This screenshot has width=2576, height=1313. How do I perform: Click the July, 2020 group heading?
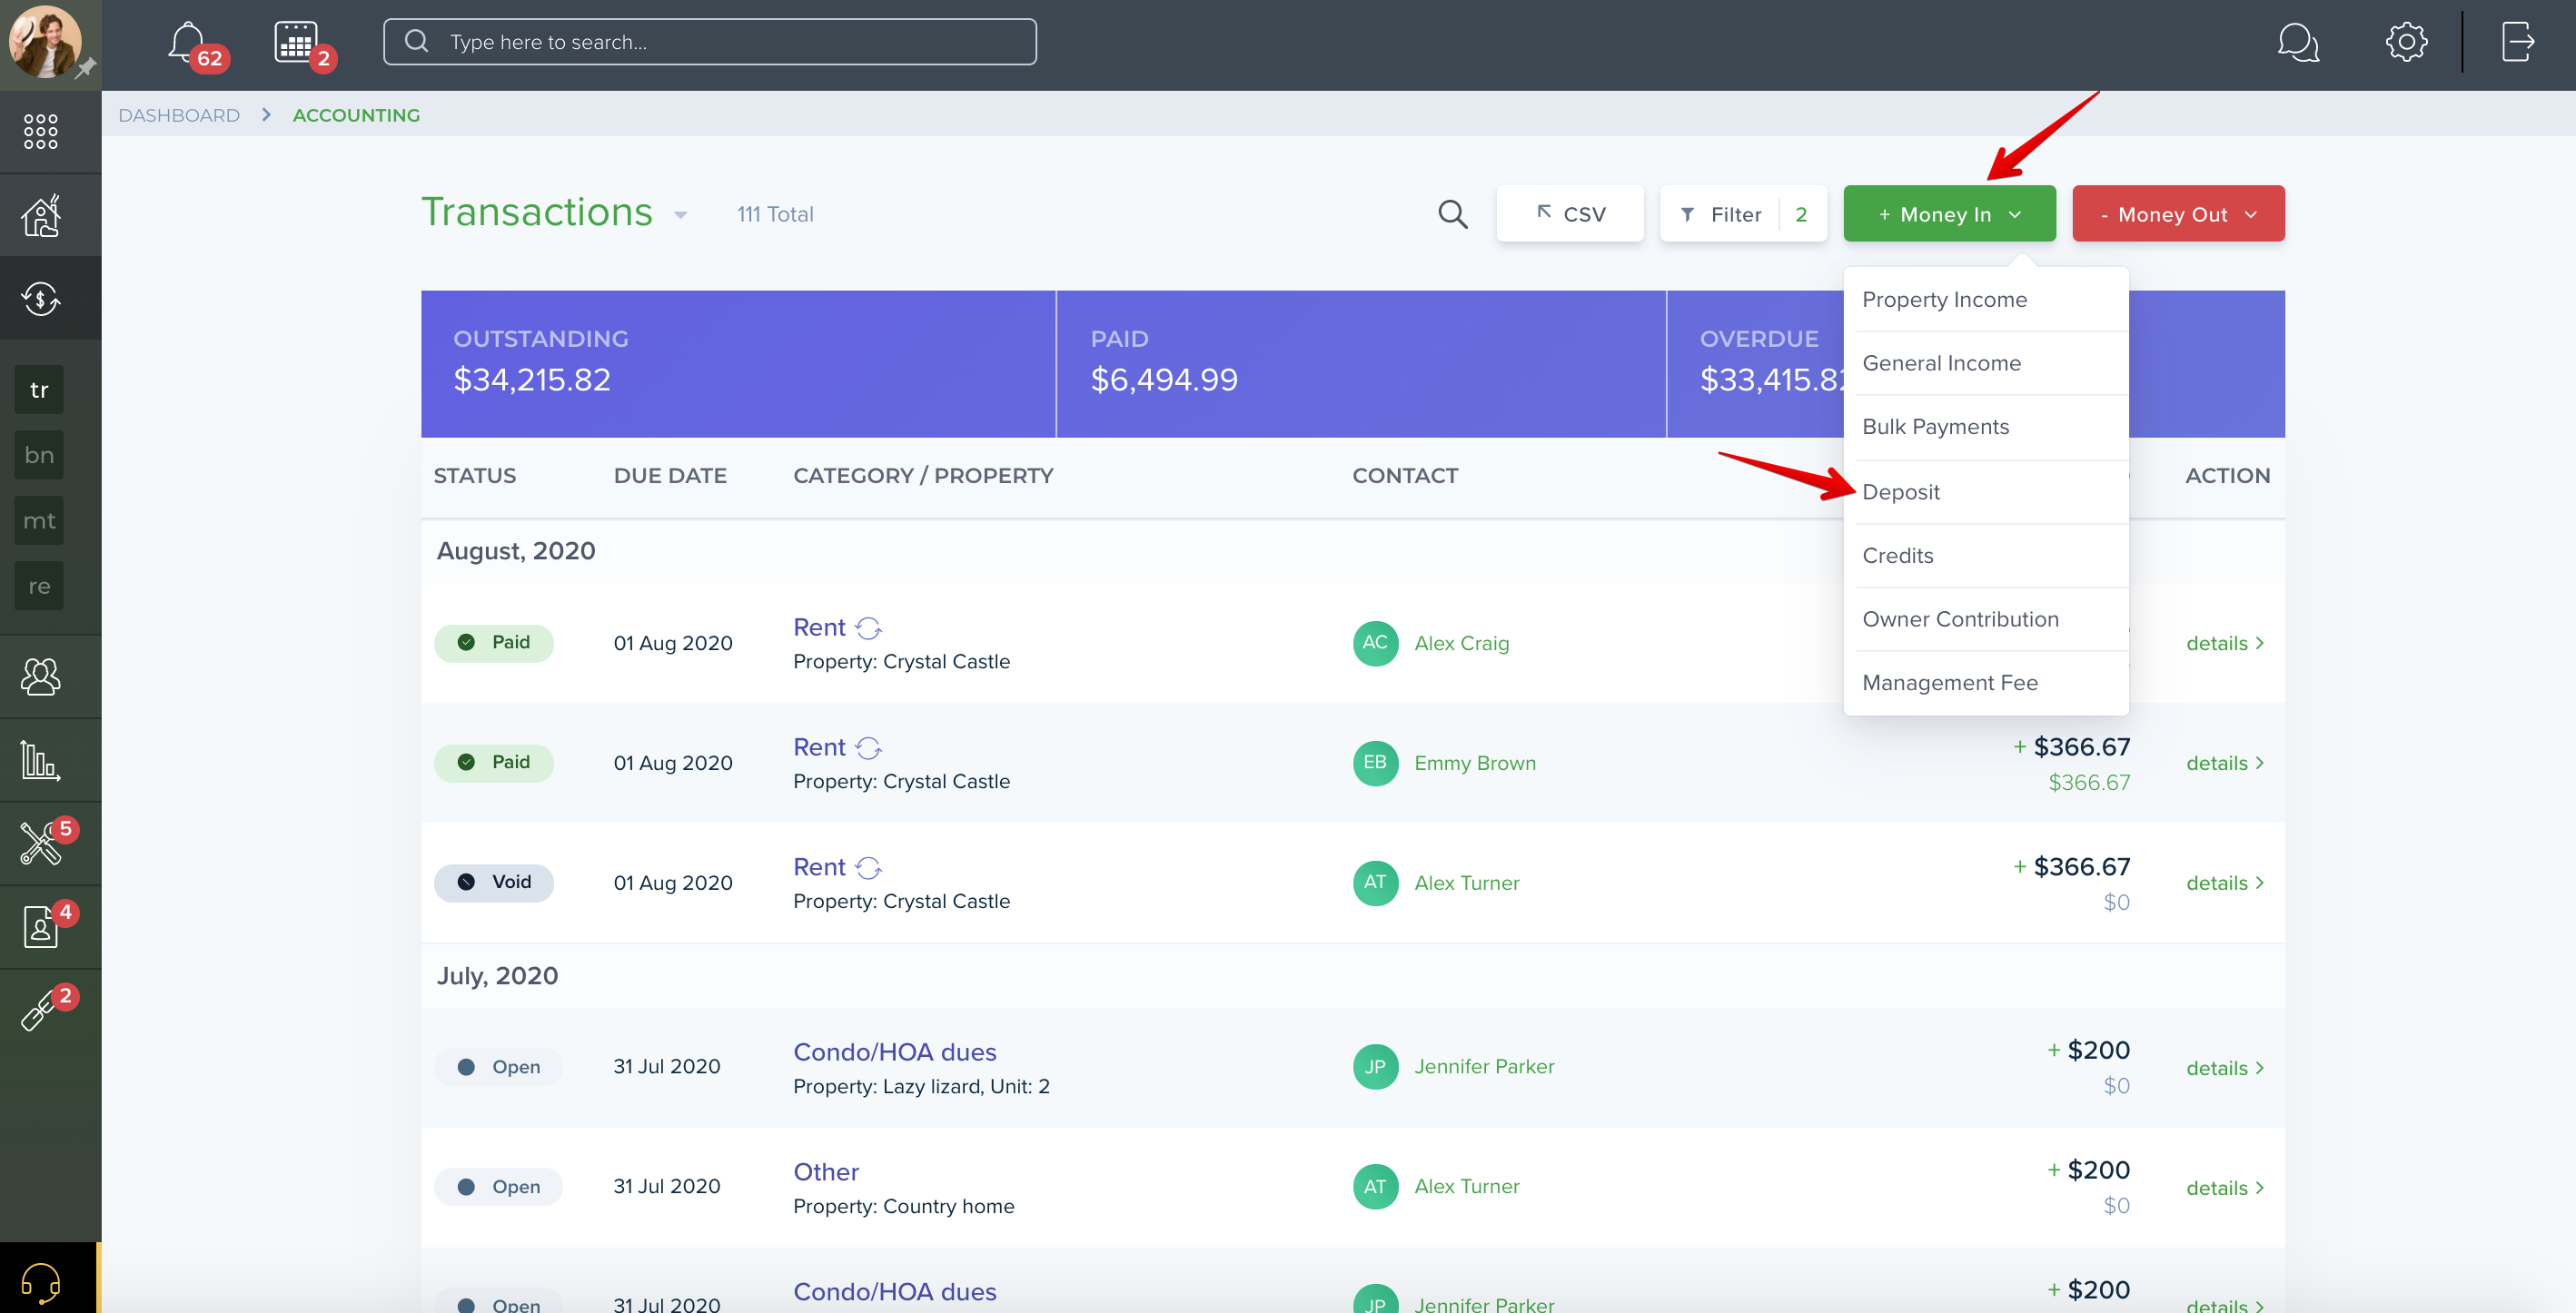coord(497,976)
